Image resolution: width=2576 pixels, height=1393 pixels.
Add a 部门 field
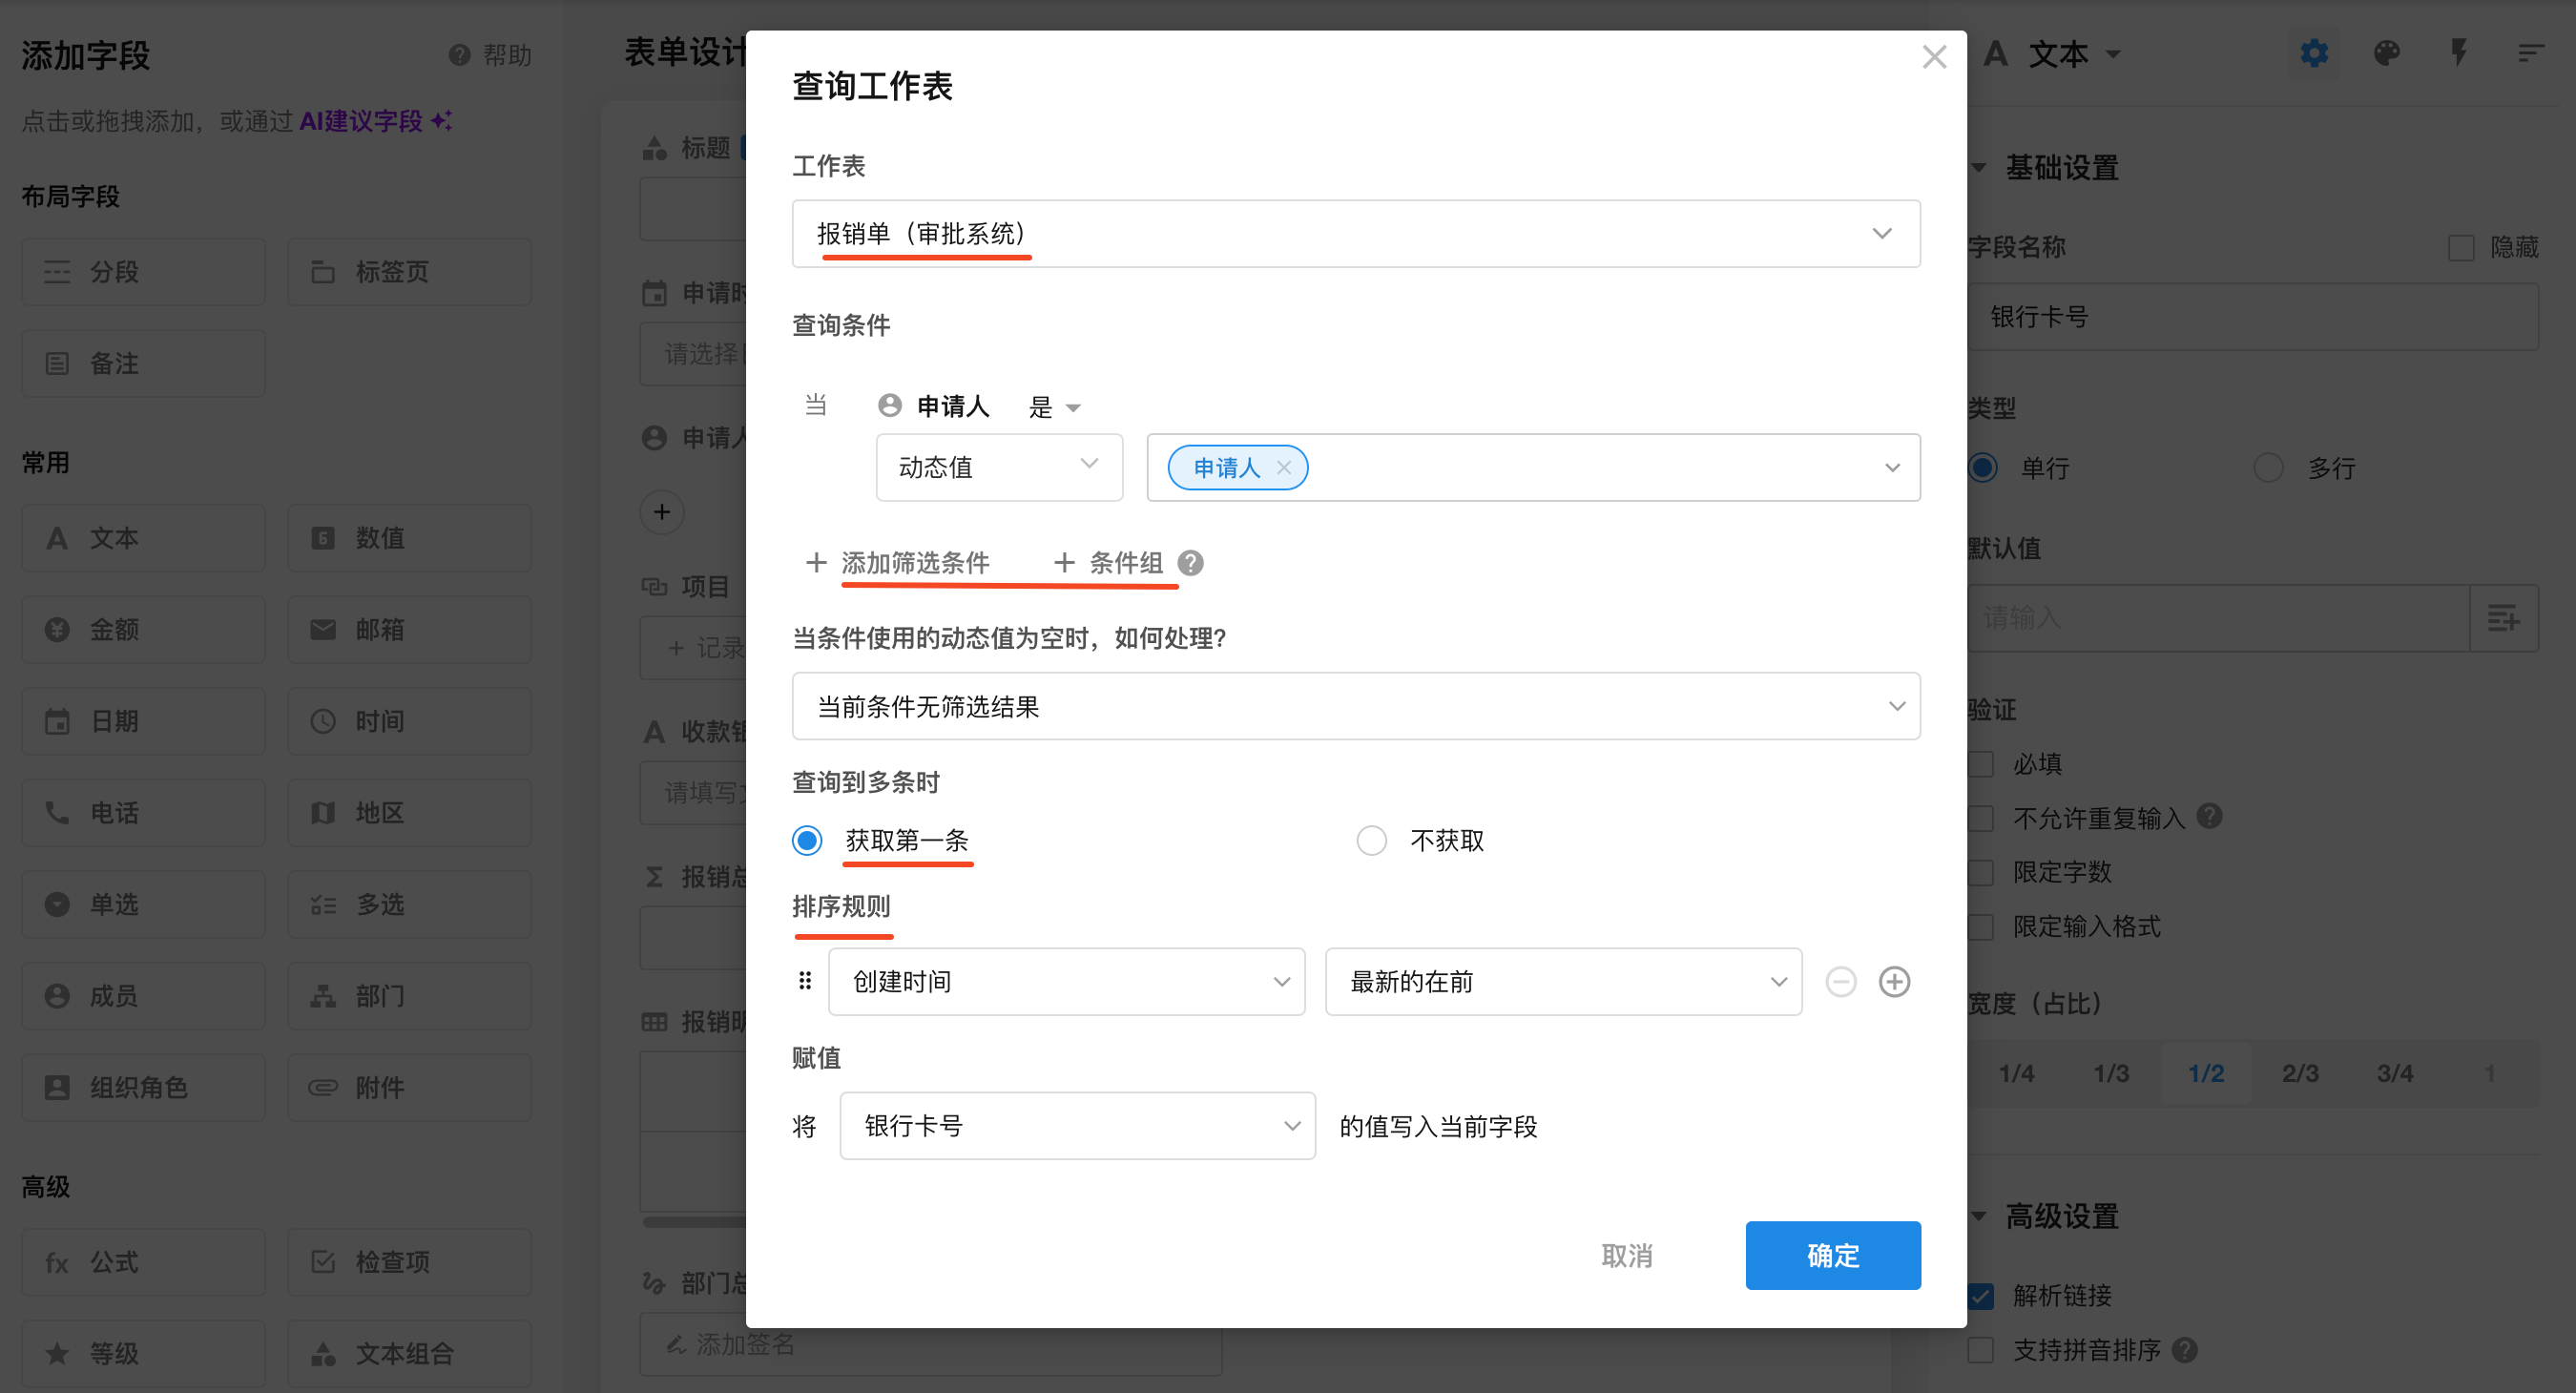pos(409,996)
